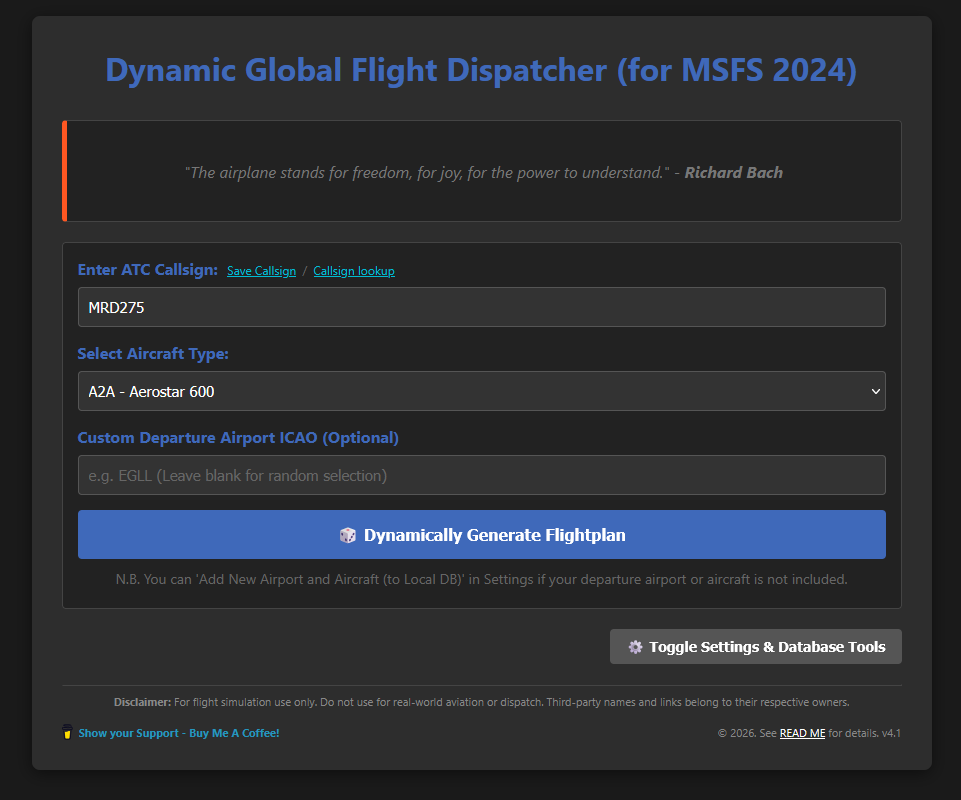
Task: Open the READ ME link
Action: click(802, 733)
